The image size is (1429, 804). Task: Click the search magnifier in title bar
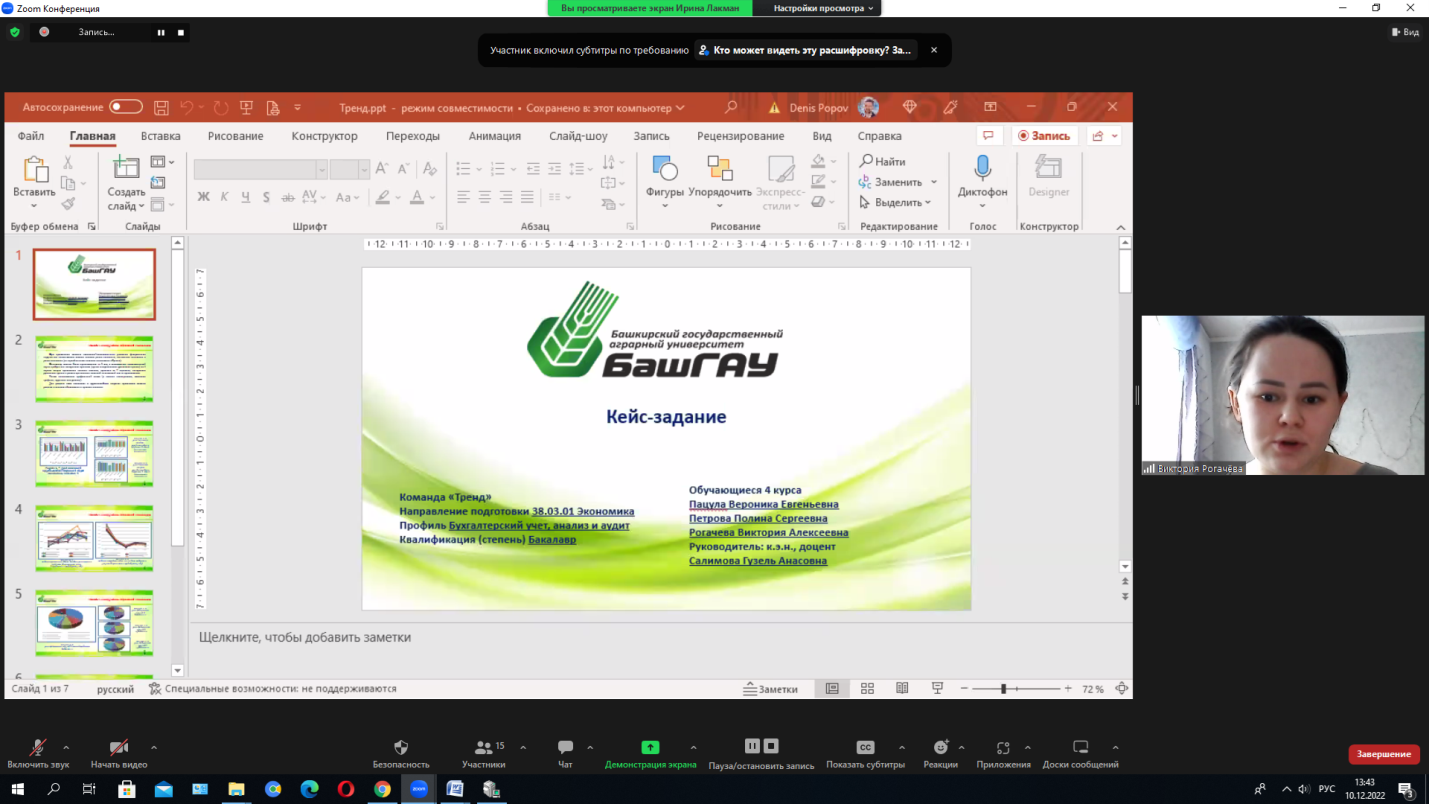(731, 107)
